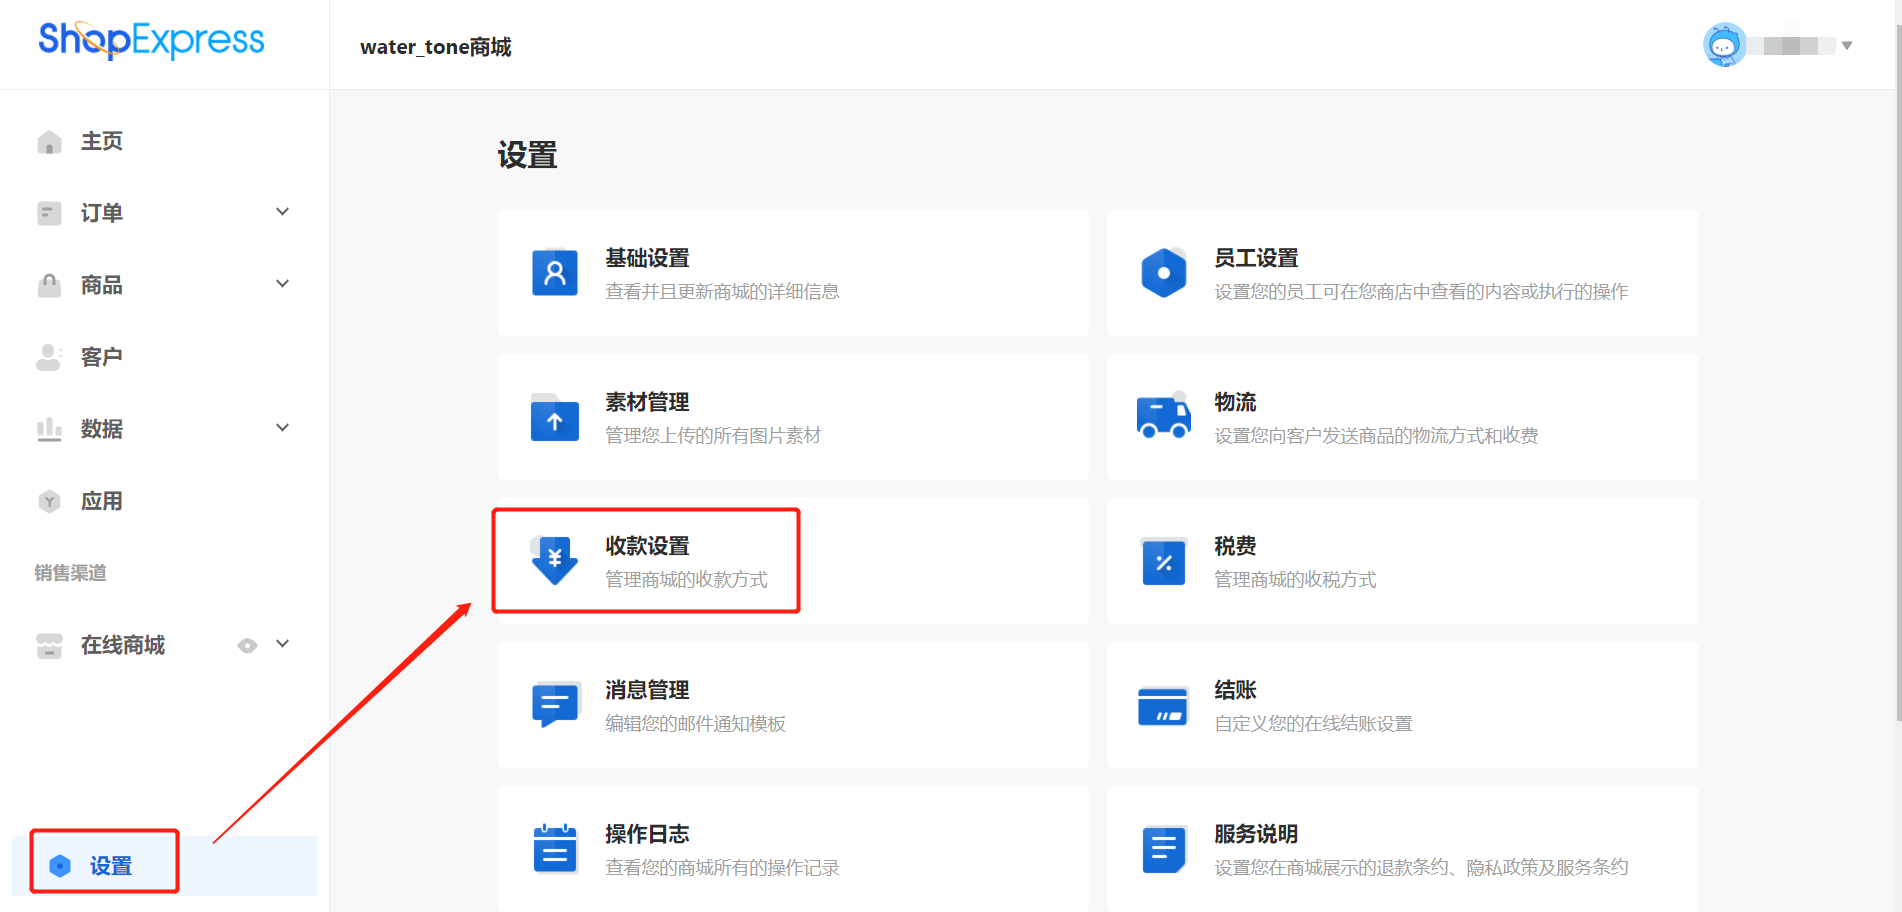The height and width of the screenshot is (912, 1902).
Task: Click the ShopExpress logo
Action: click(x=151, y=40)
